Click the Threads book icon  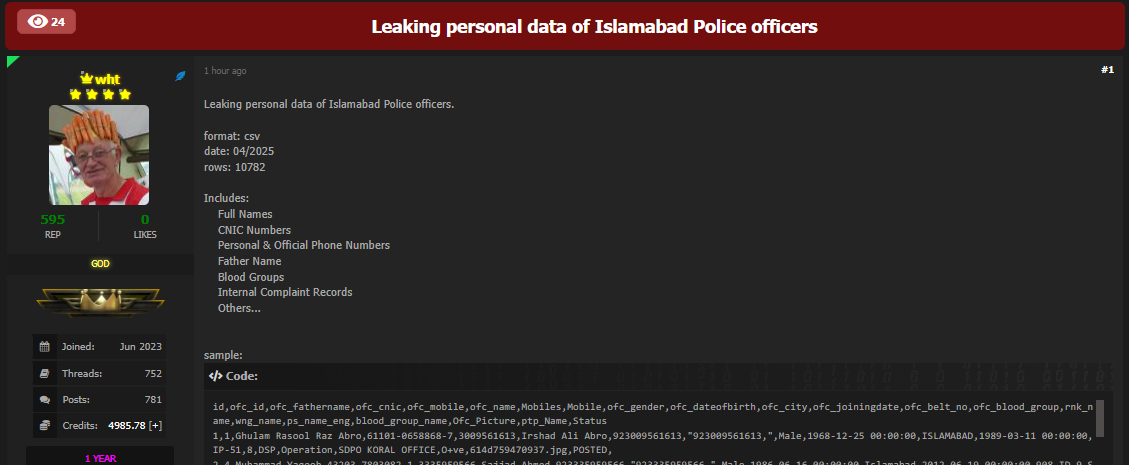[44, 373]
